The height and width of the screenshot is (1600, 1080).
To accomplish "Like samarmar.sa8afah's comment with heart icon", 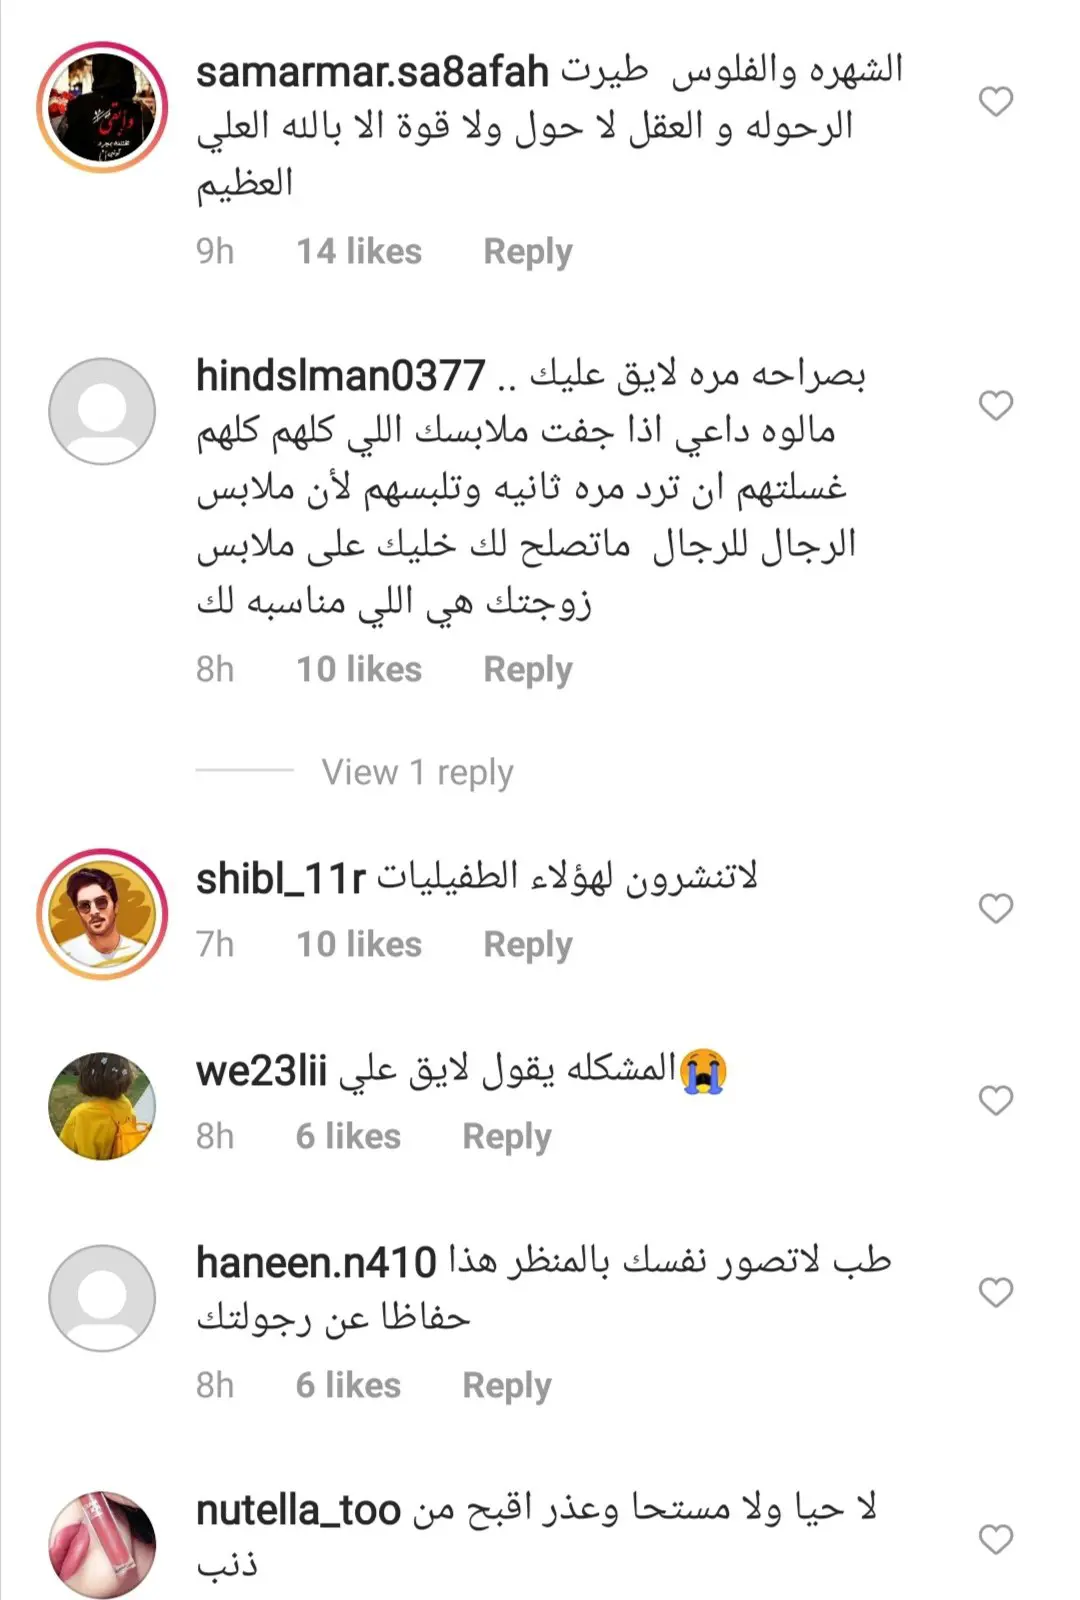I will click(995, 101).
